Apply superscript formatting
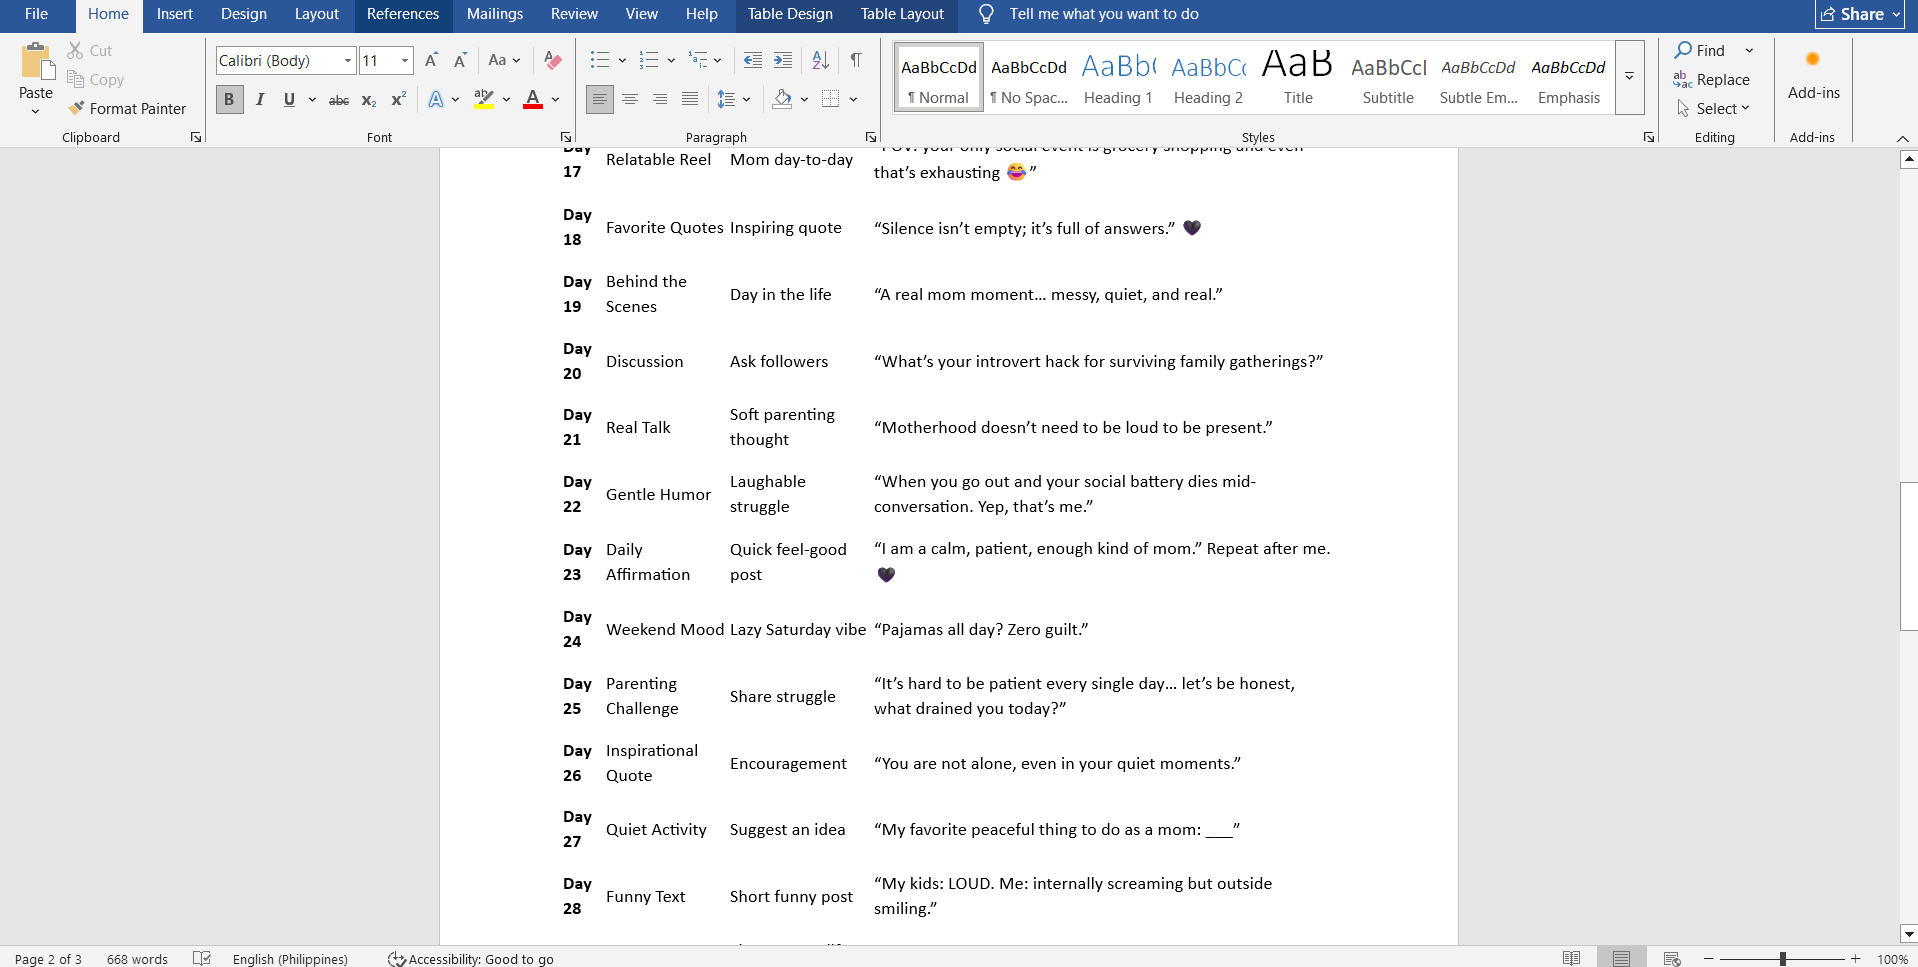Viewport: 1918px width, 967px height. (398, 99)
